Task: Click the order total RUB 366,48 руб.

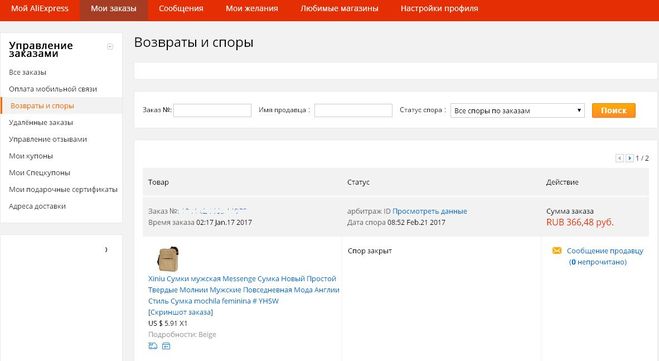Action: [580, 222]
